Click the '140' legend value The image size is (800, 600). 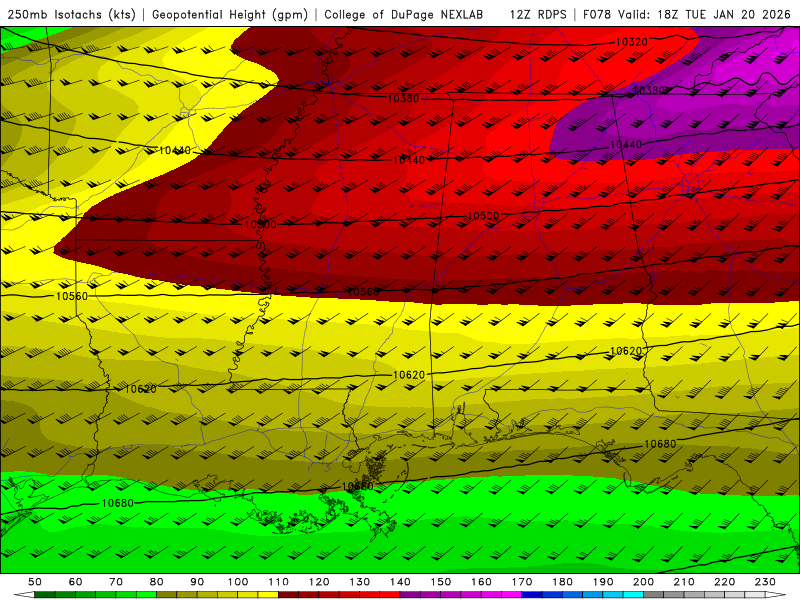click(x=400, y=582)
